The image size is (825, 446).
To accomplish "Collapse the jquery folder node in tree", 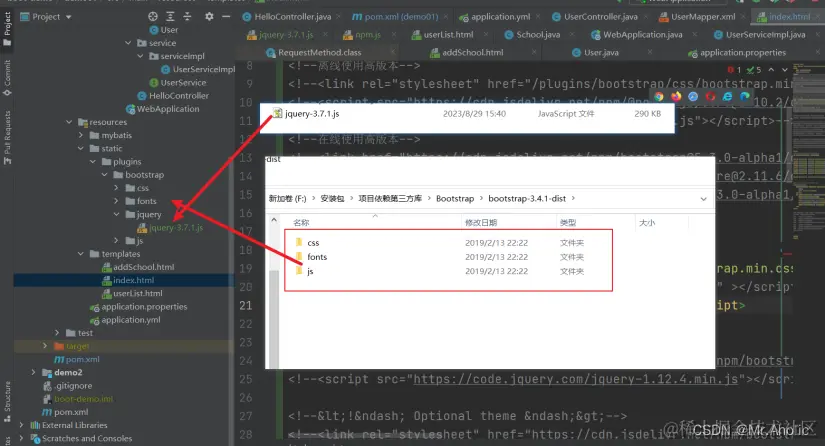I will (x=116, y=214).
